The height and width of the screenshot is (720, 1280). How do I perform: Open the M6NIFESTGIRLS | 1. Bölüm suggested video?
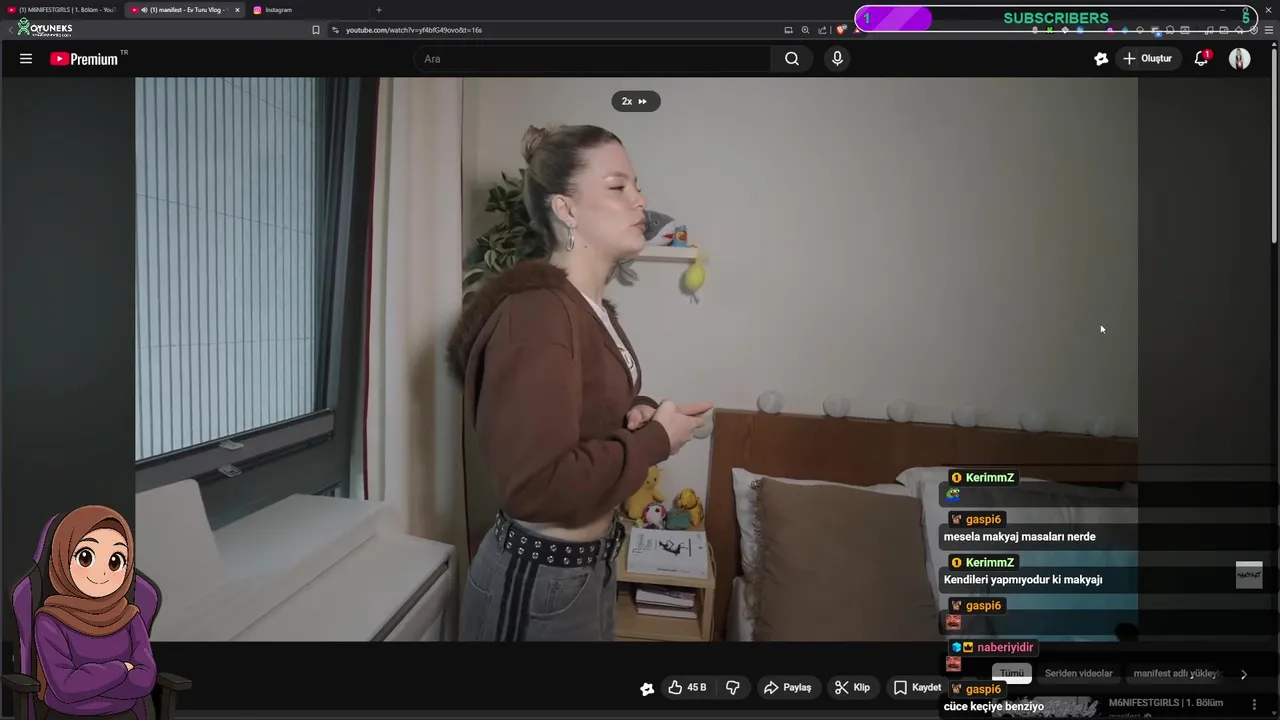click(1166, 703)
